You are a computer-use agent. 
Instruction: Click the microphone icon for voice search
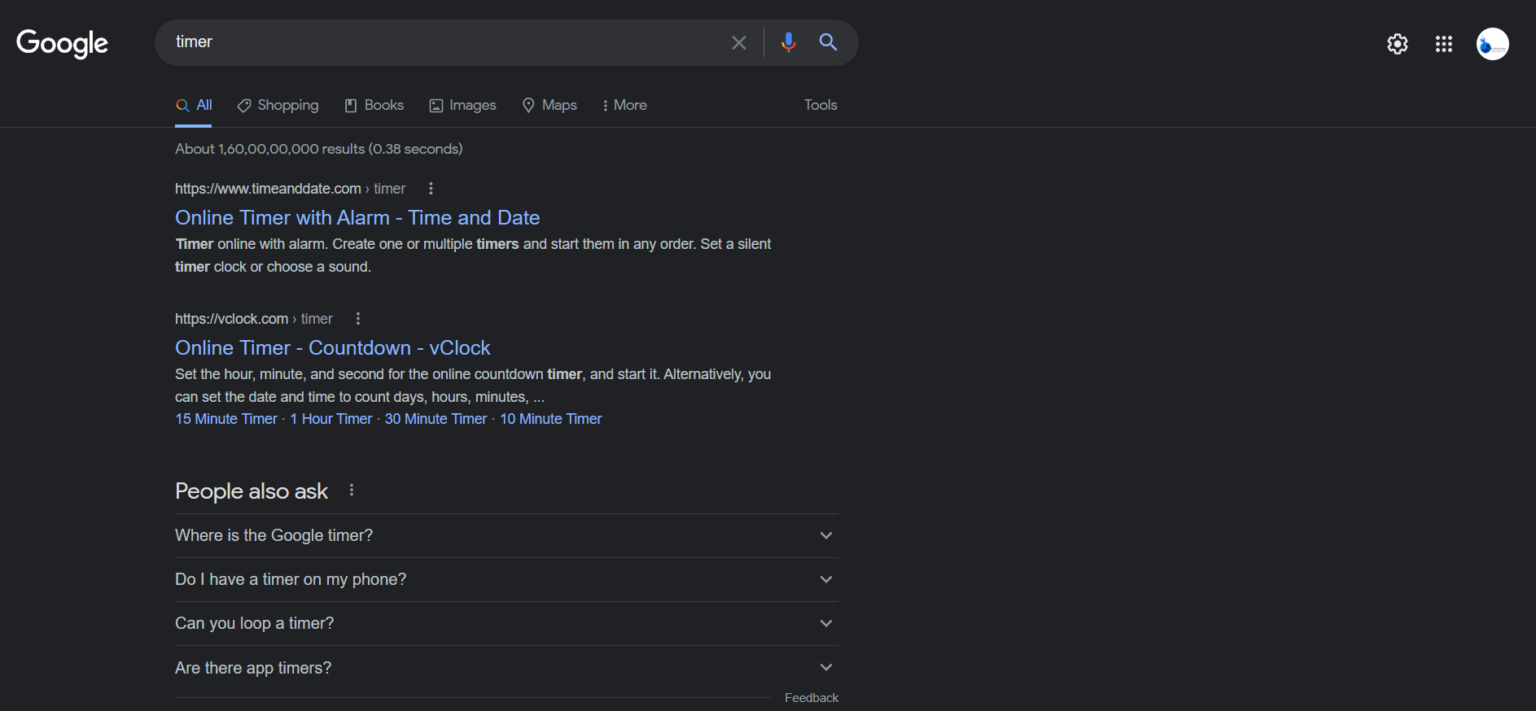(x=788, y=42)
